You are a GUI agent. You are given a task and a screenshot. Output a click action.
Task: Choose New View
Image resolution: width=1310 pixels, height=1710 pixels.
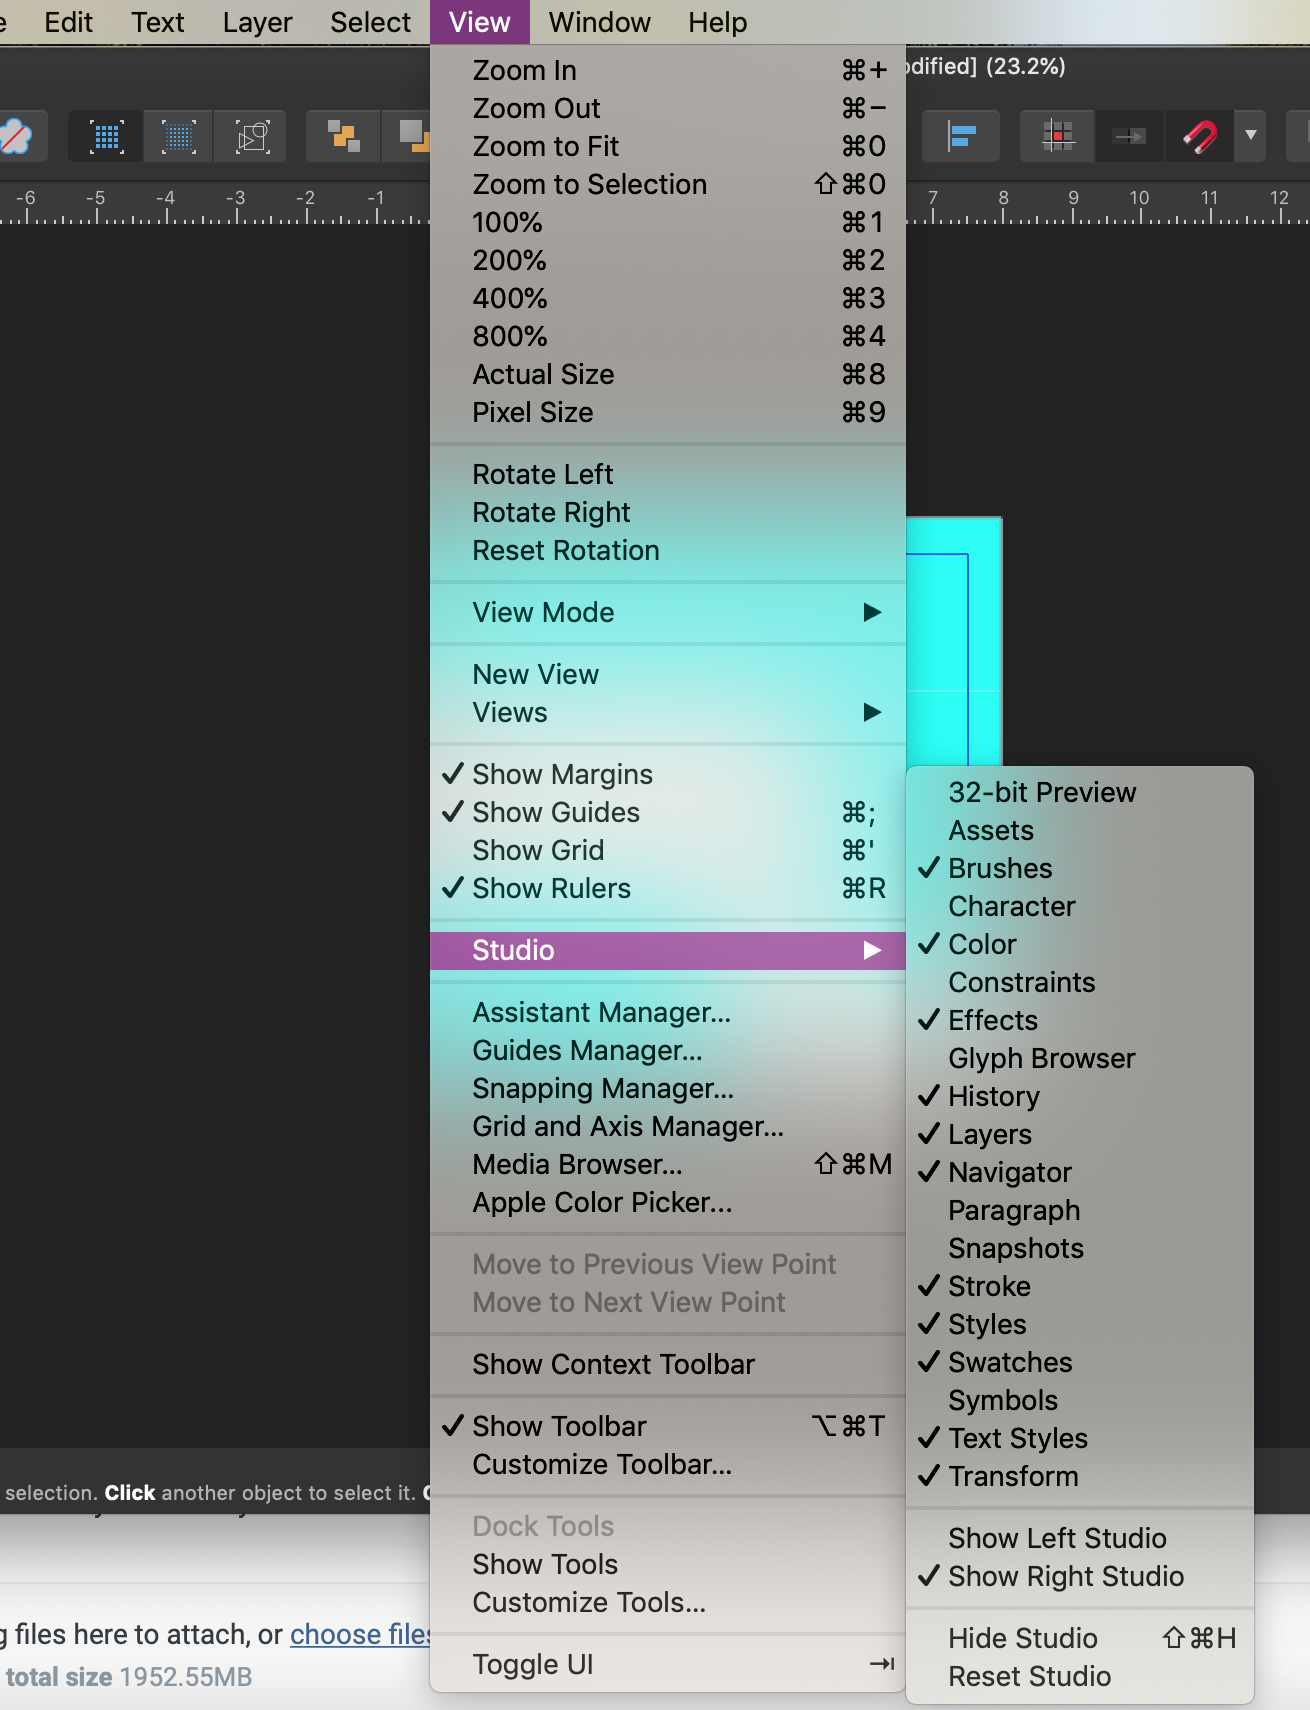[x=668, y=674]
